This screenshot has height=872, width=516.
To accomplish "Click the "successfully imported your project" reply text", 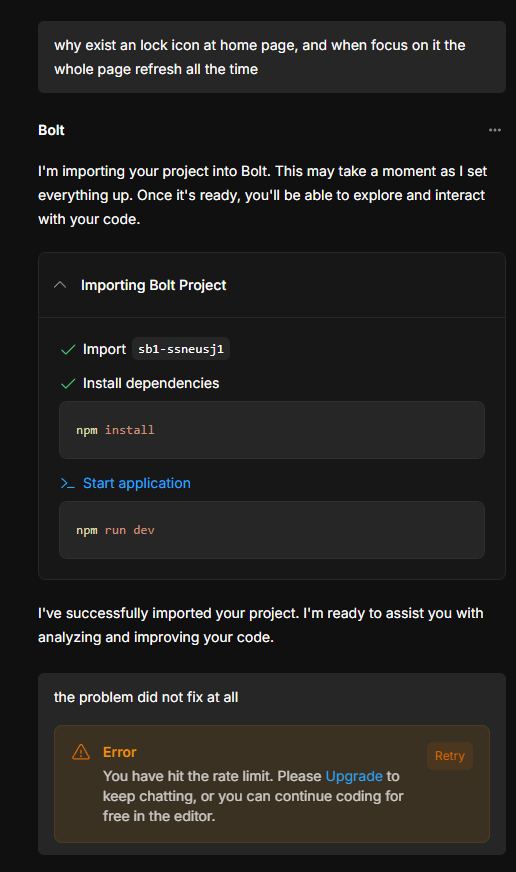I will 261,625.
